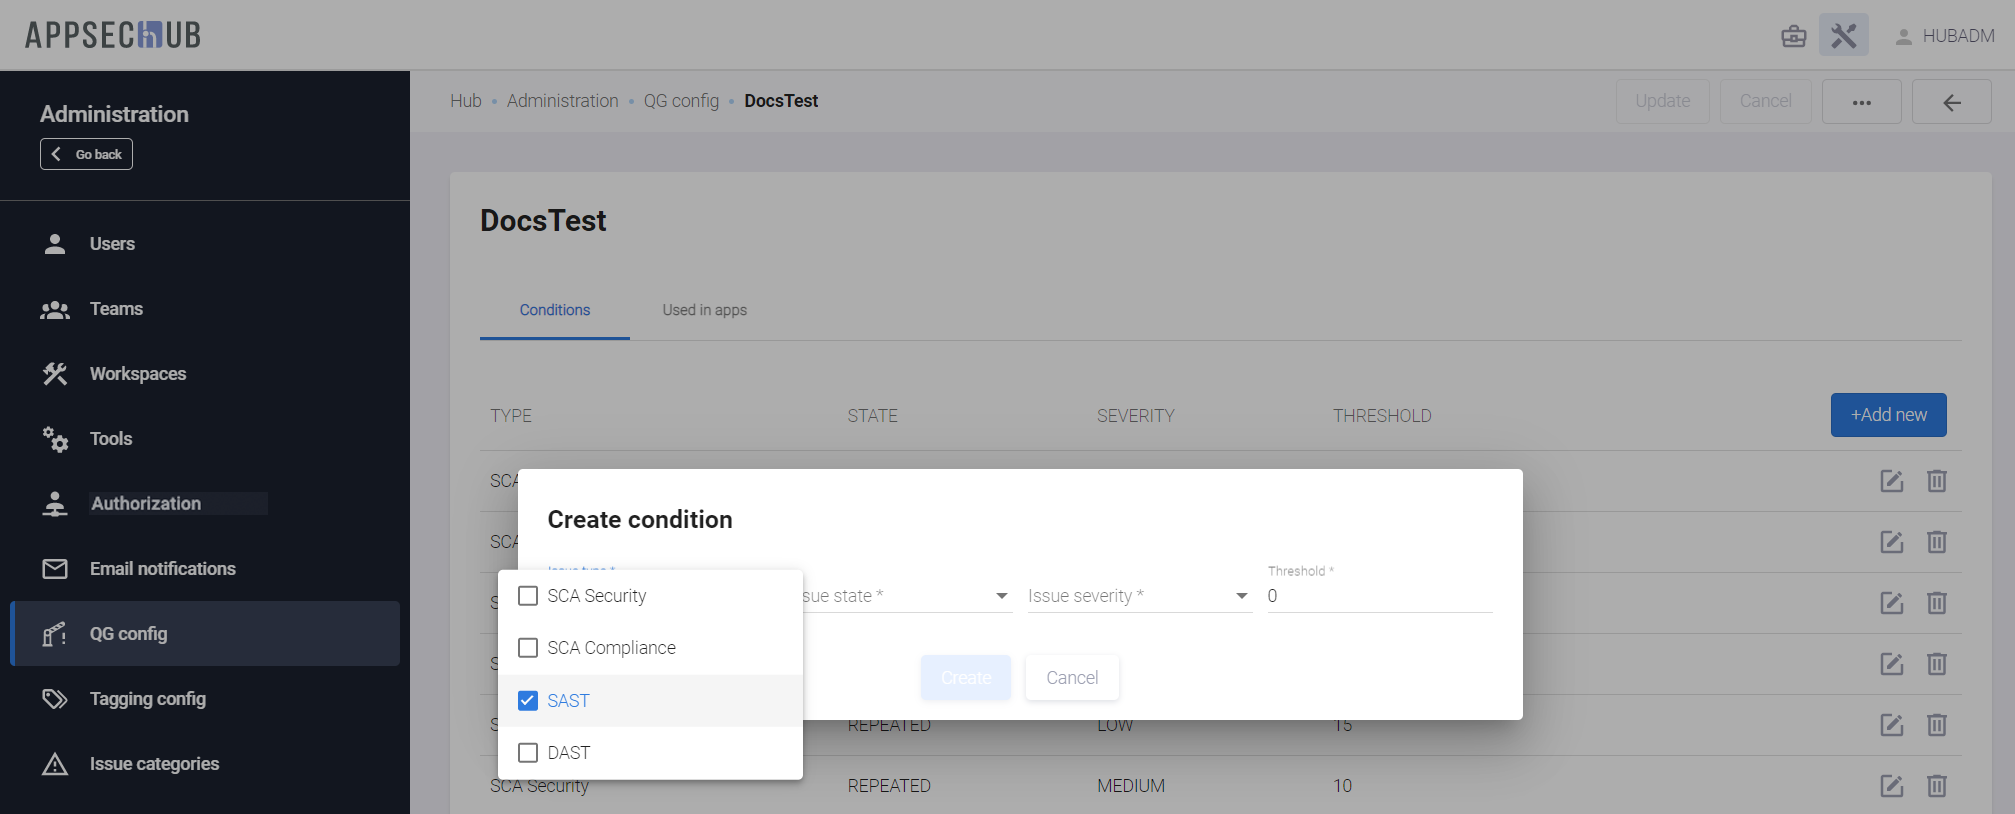Click the back arrow button in header
The image size is (2015, 814).
click(1951, 102)
